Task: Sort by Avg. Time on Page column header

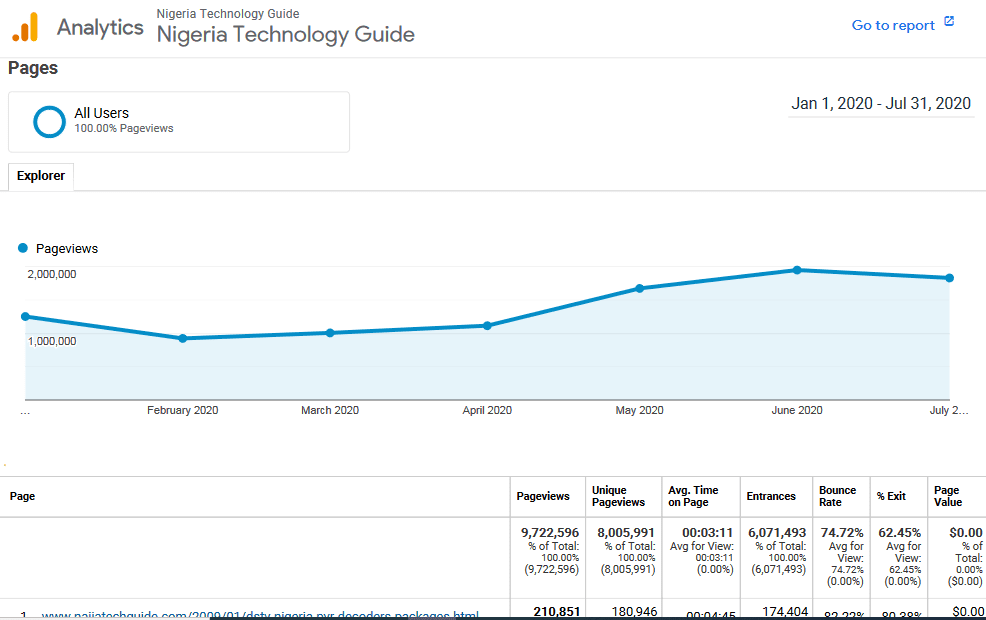Action: pos(693,496)
